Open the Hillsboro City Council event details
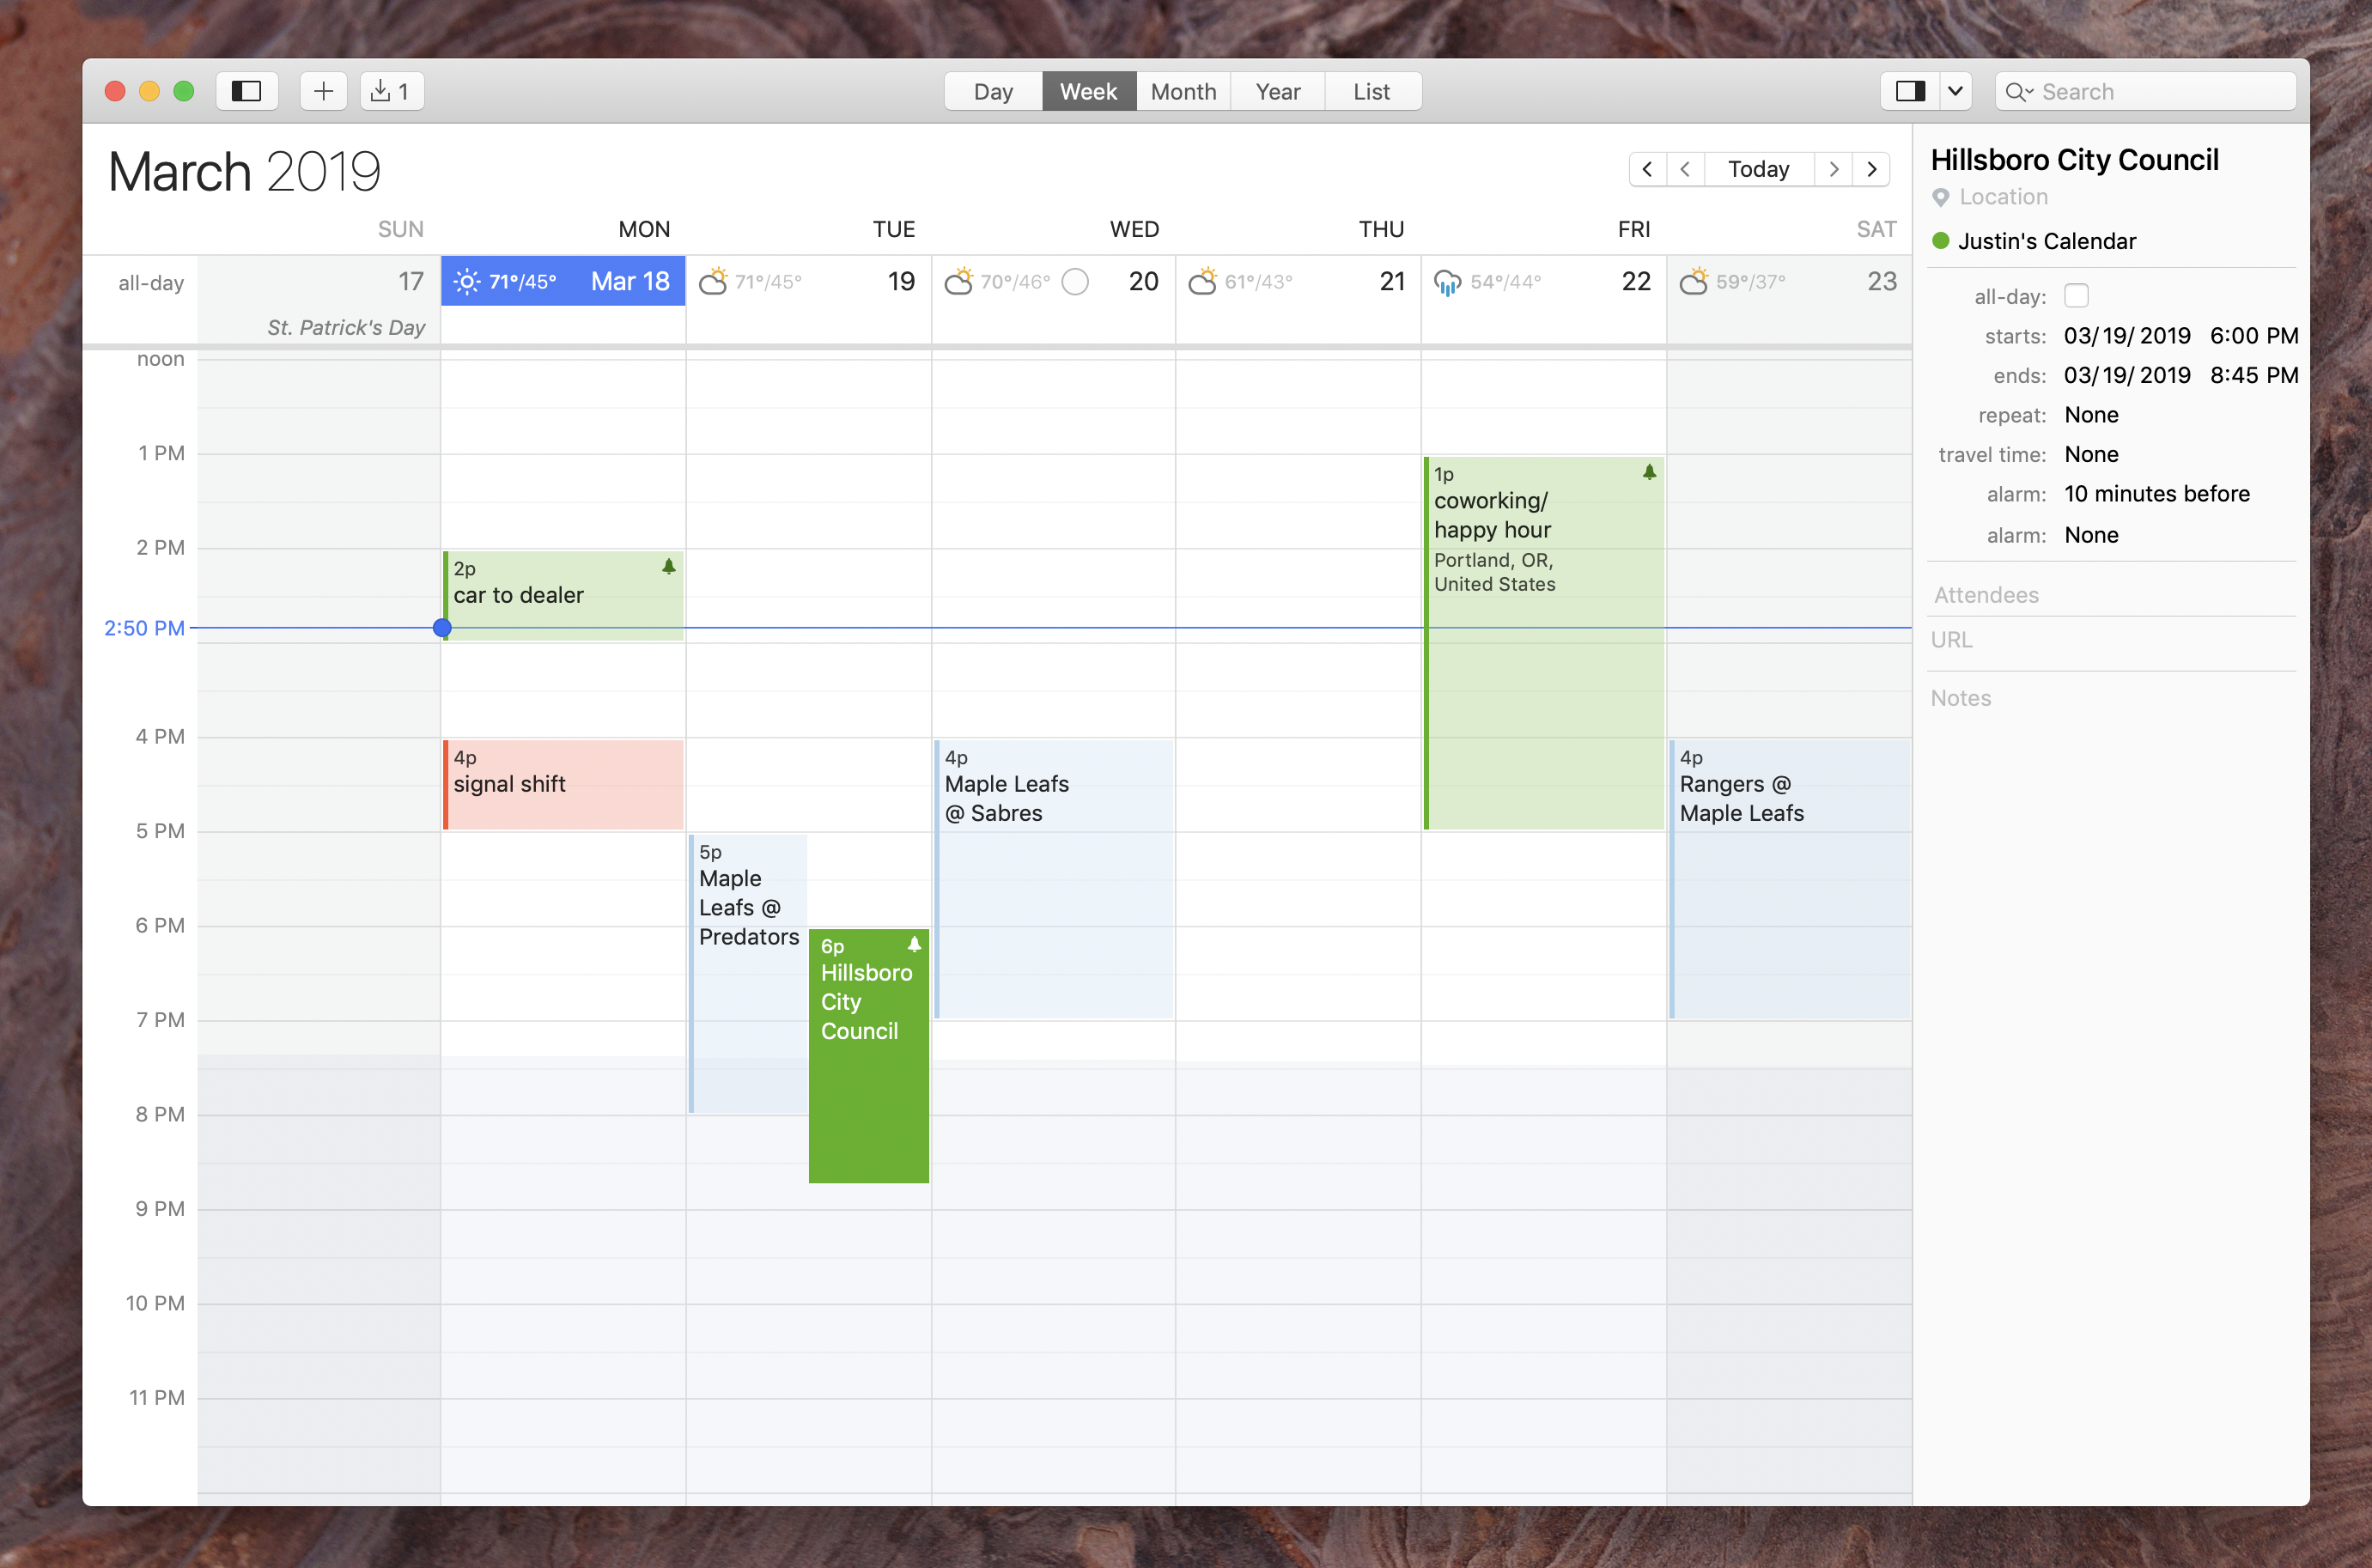 867,1050
